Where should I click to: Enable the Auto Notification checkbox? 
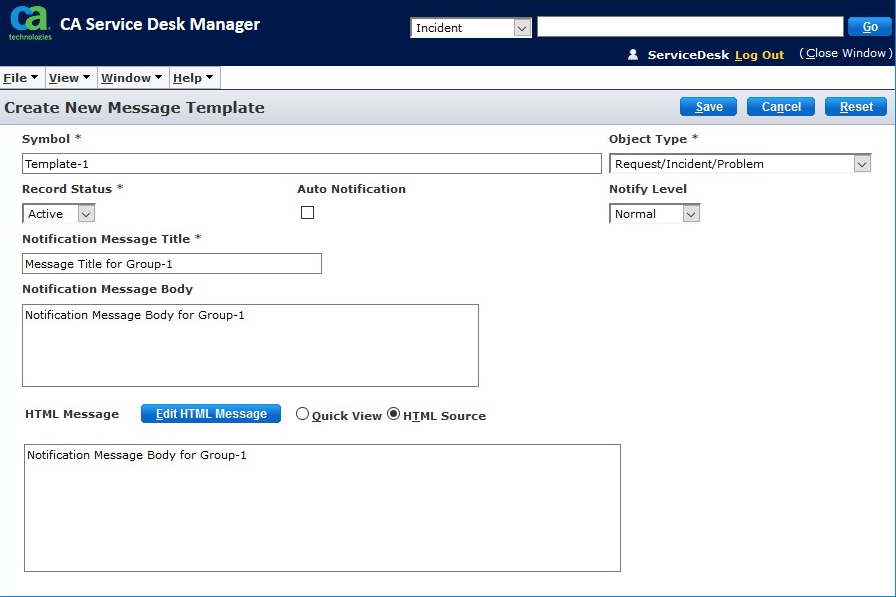tap(307, 213)
